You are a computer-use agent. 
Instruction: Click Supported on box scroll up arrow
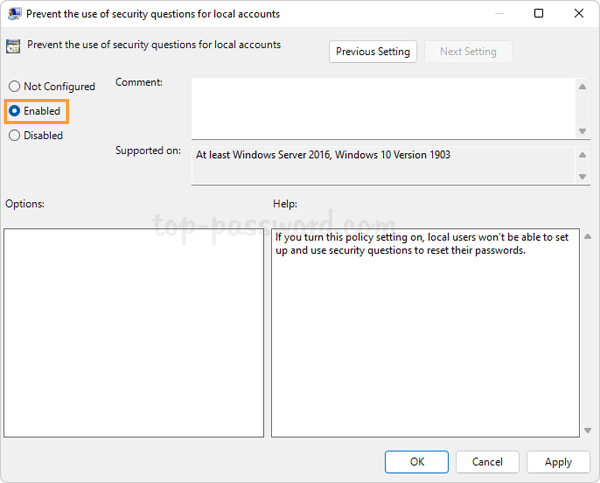pyautogui.click(x=583, y=155)
